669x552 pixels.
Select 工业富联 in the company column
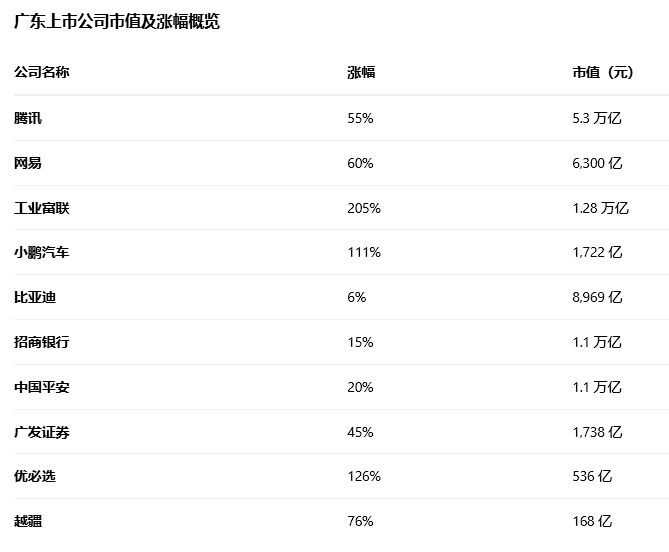[x=42, y=208]
